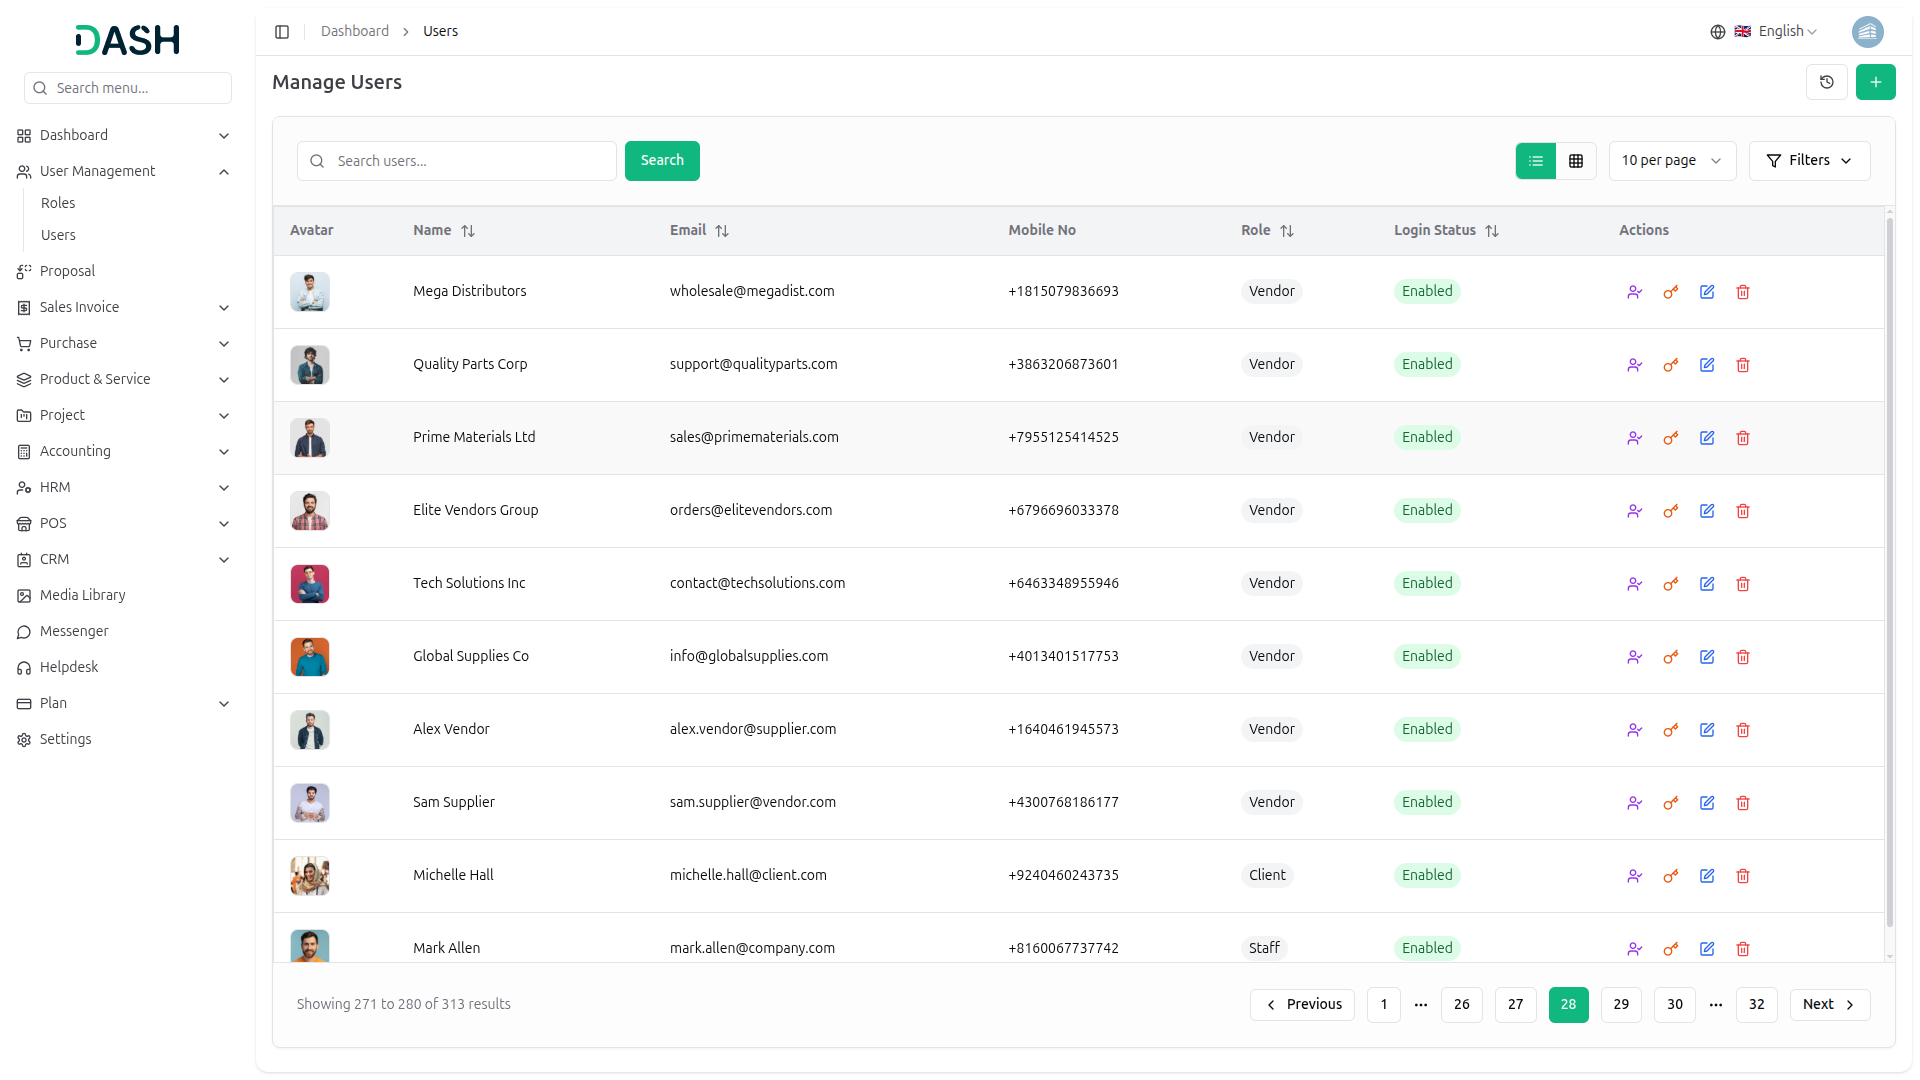This screenshot has width=1920, height=1080.
Task: Click the green add user plus button
Action: [x=1875, y=82]
